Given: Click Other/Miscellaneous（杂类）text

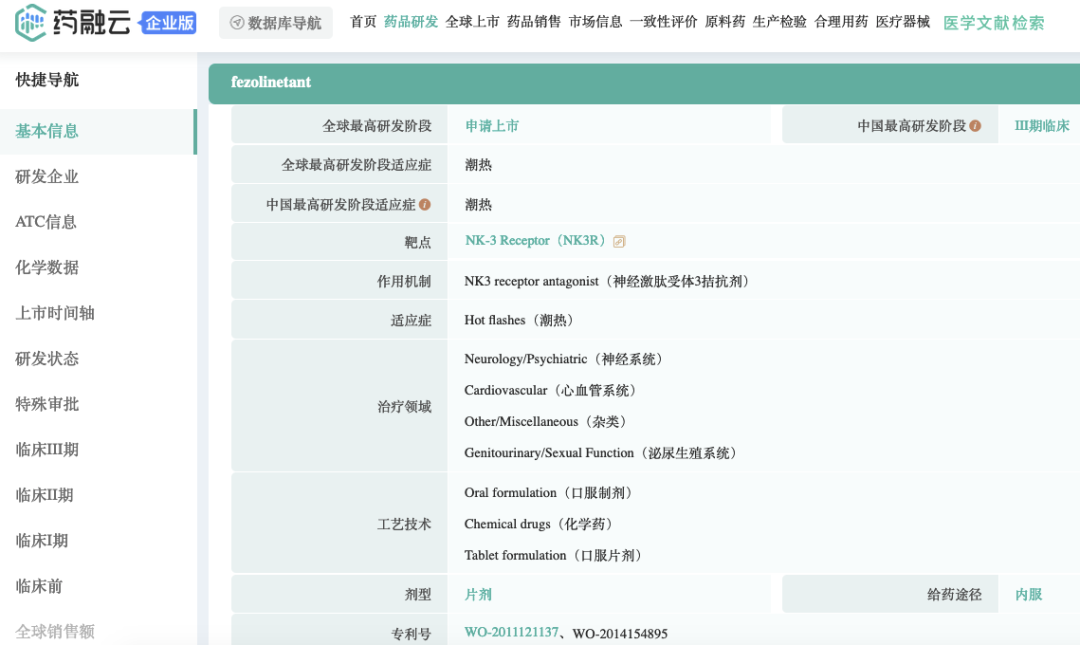Looking at the screenshot, I should (x=545, y=421).
